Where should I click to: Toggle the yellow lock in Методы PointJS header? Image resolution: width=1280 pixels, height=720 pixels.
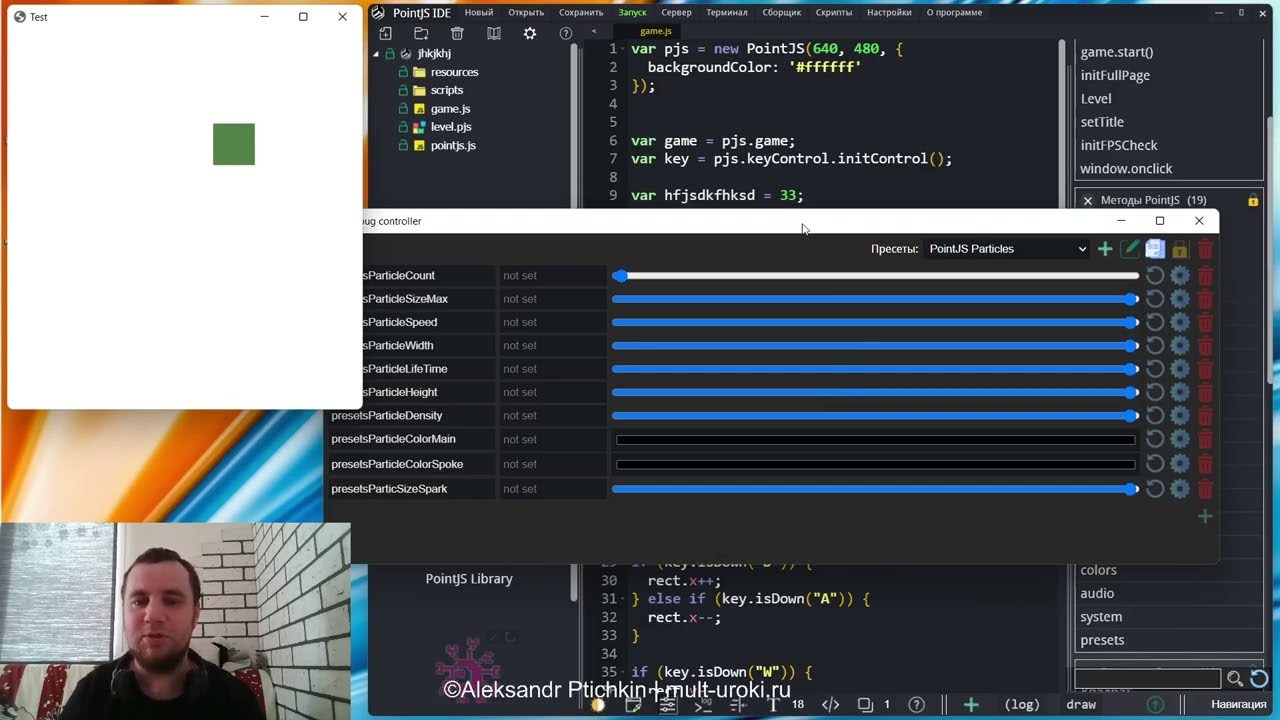(x=1253, y=200)
